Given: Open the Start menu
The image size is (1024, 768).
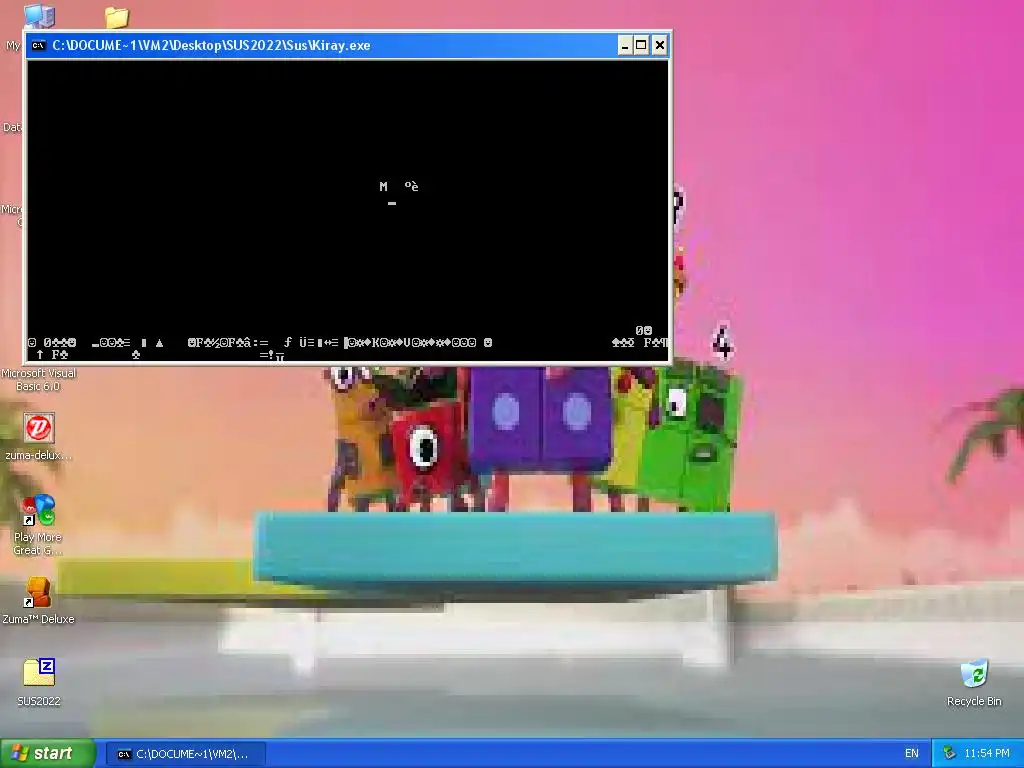Looking at the screenshot, I should pyautogui.click(x=47, y=753).
